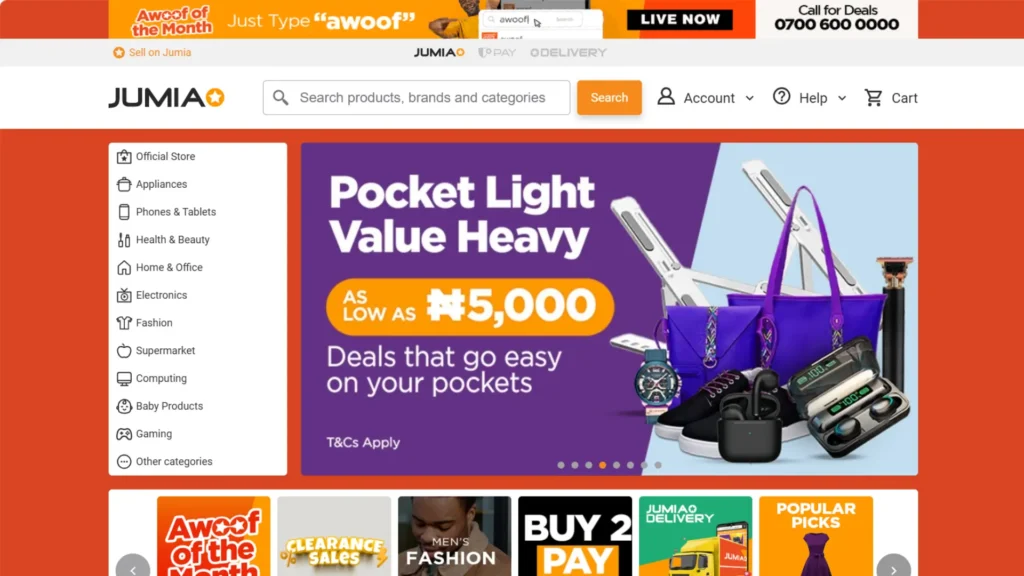Image resolution: width=1024 pixels, height=576 pixels.
Task: Switch to the Jumia Delivery tab
Action: [568, 52]
